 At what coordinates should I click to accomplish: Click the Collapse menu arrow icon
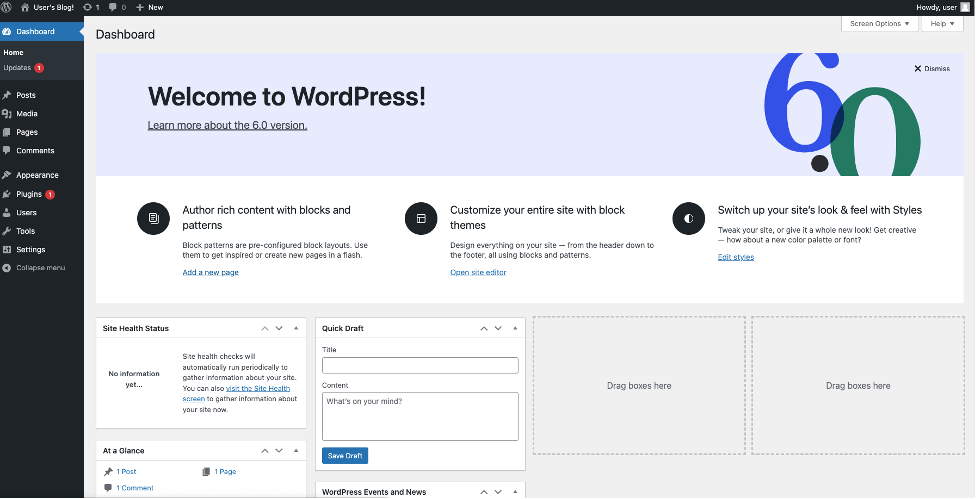(x=7, y=268)
